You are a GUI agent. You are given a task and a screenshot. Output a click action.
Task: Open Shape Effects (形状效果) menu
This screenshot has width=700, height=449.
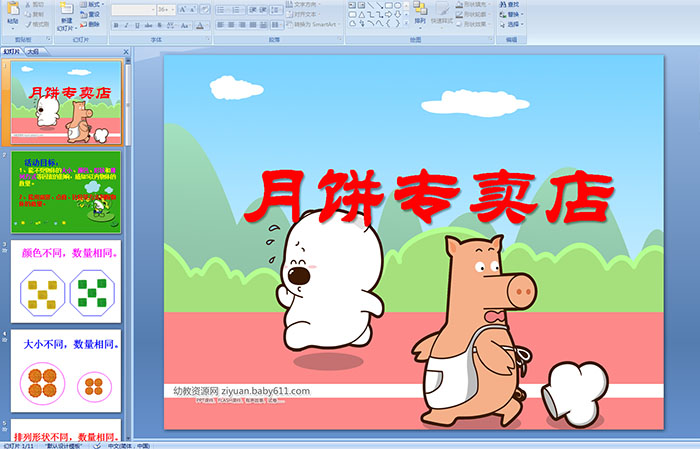[474, 24]
